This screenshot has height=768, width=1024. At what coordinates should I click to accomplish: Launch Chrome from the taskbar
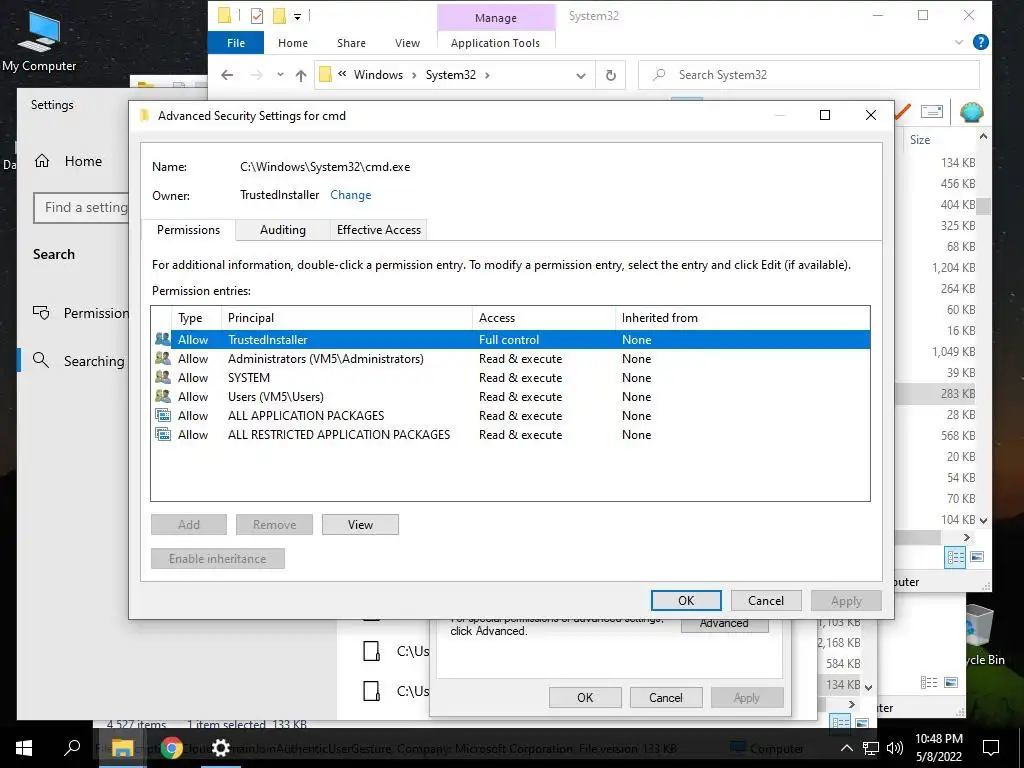click(172, 748)
